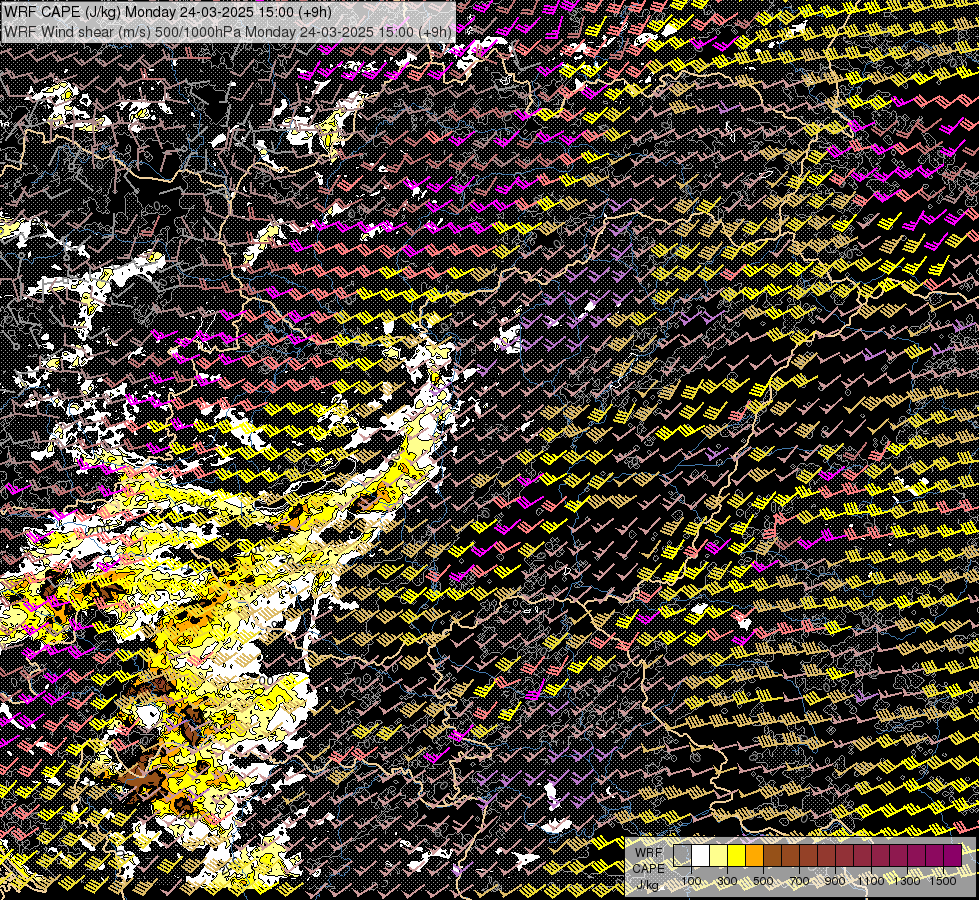Select the white legend swatch
The height and width of the screenshot is (900, 979).
pyautogui.click(x=701, y=855)
